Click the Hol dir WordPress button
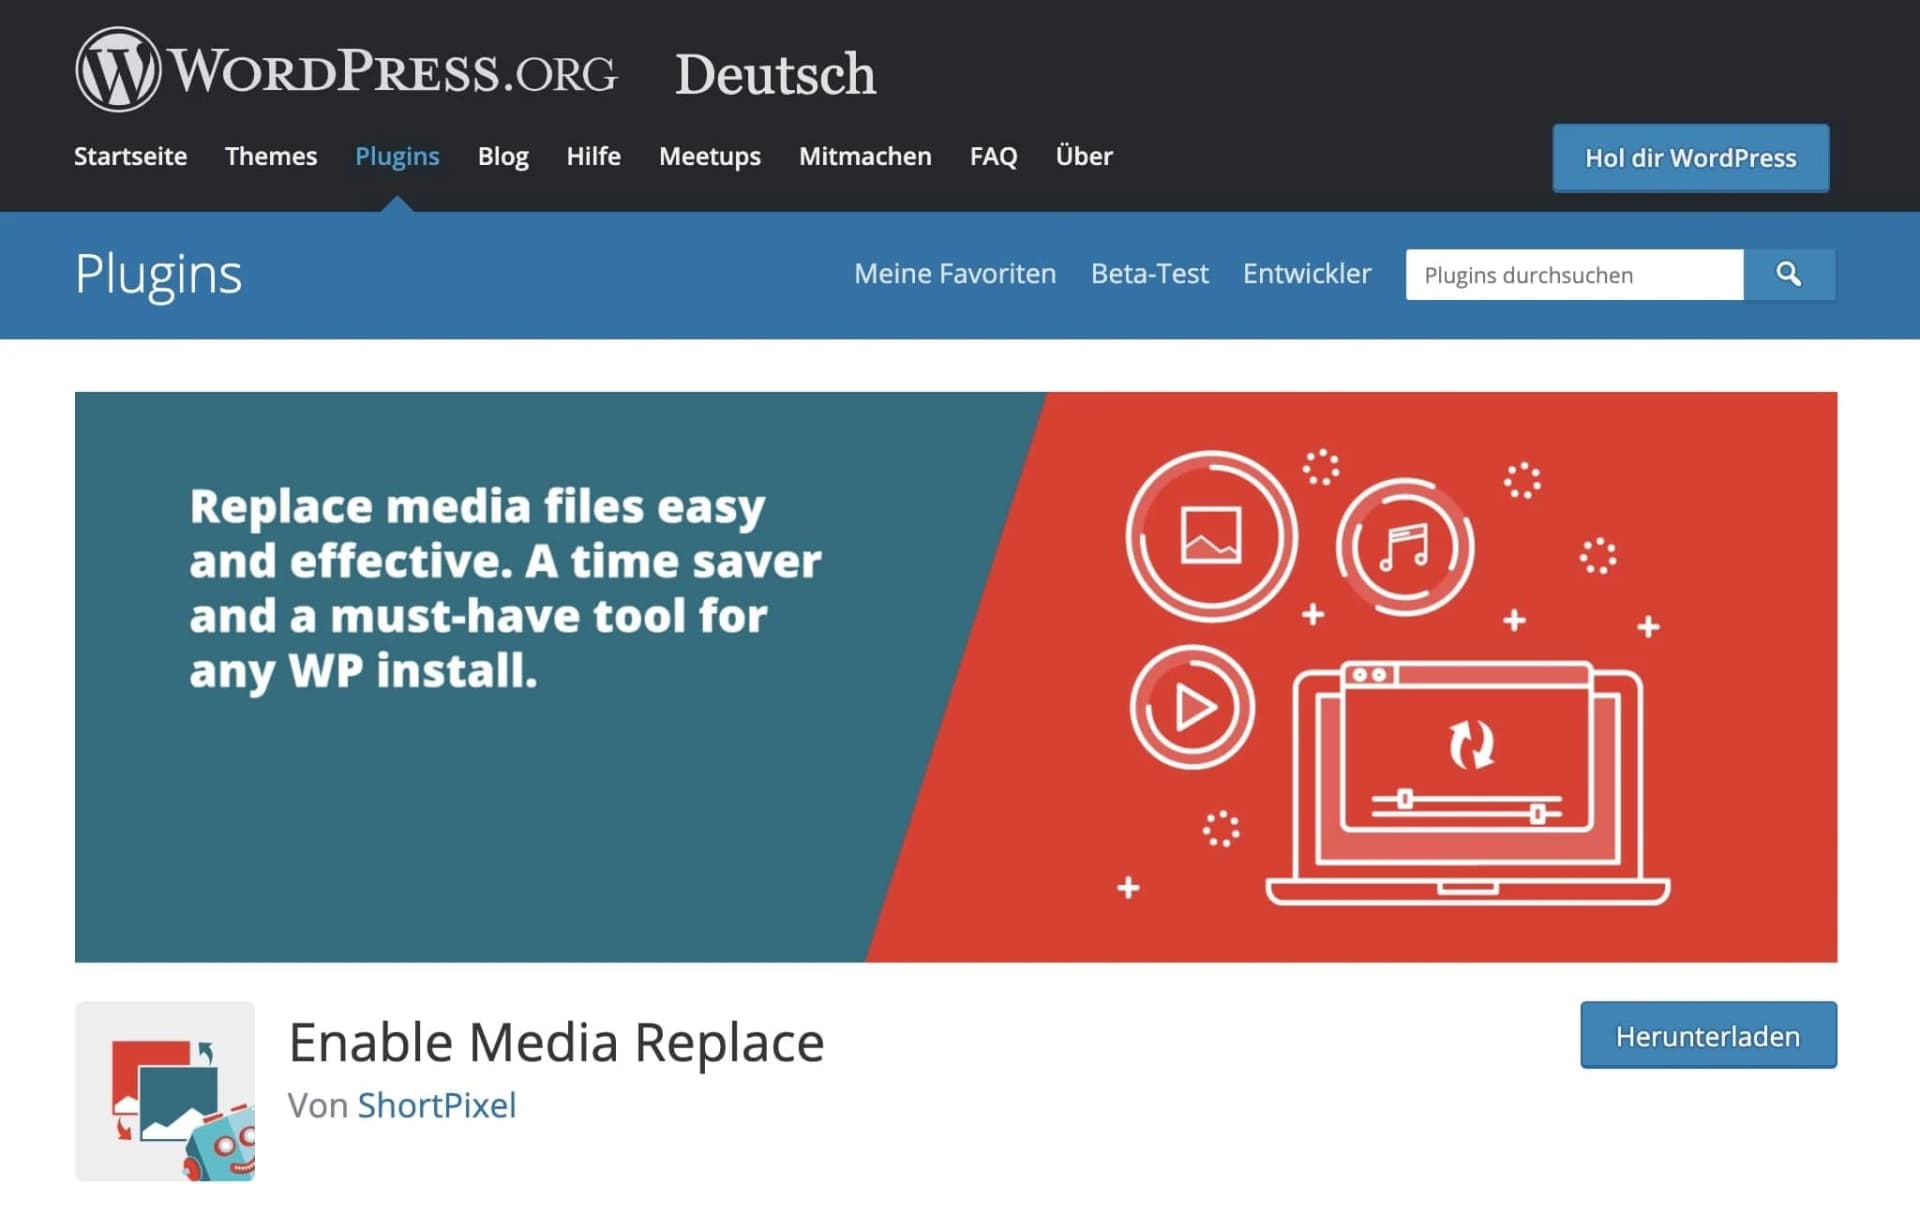The height and width of the screenshot is (1215, 1920). [x=1689, y=158]
